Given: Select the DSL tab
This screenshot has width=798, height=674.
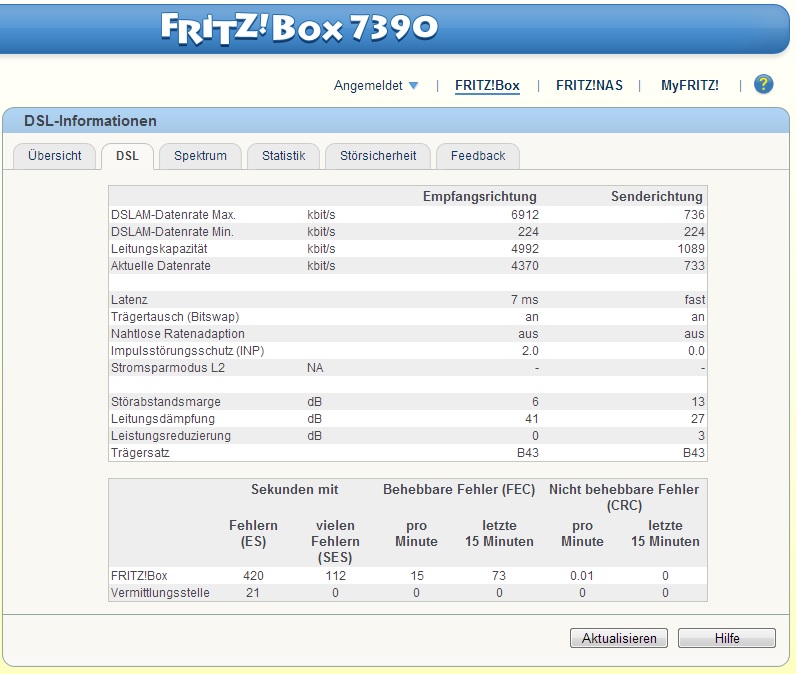Looking at the screenshot, I should [127, 156].
